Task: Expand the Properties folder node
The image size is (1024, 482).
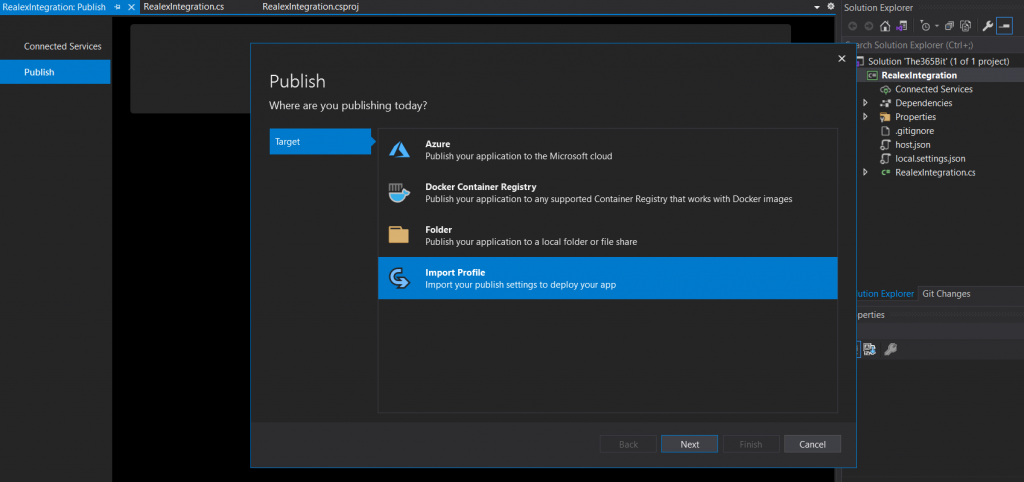Action: pyautogui.click(x=865, y=117)
